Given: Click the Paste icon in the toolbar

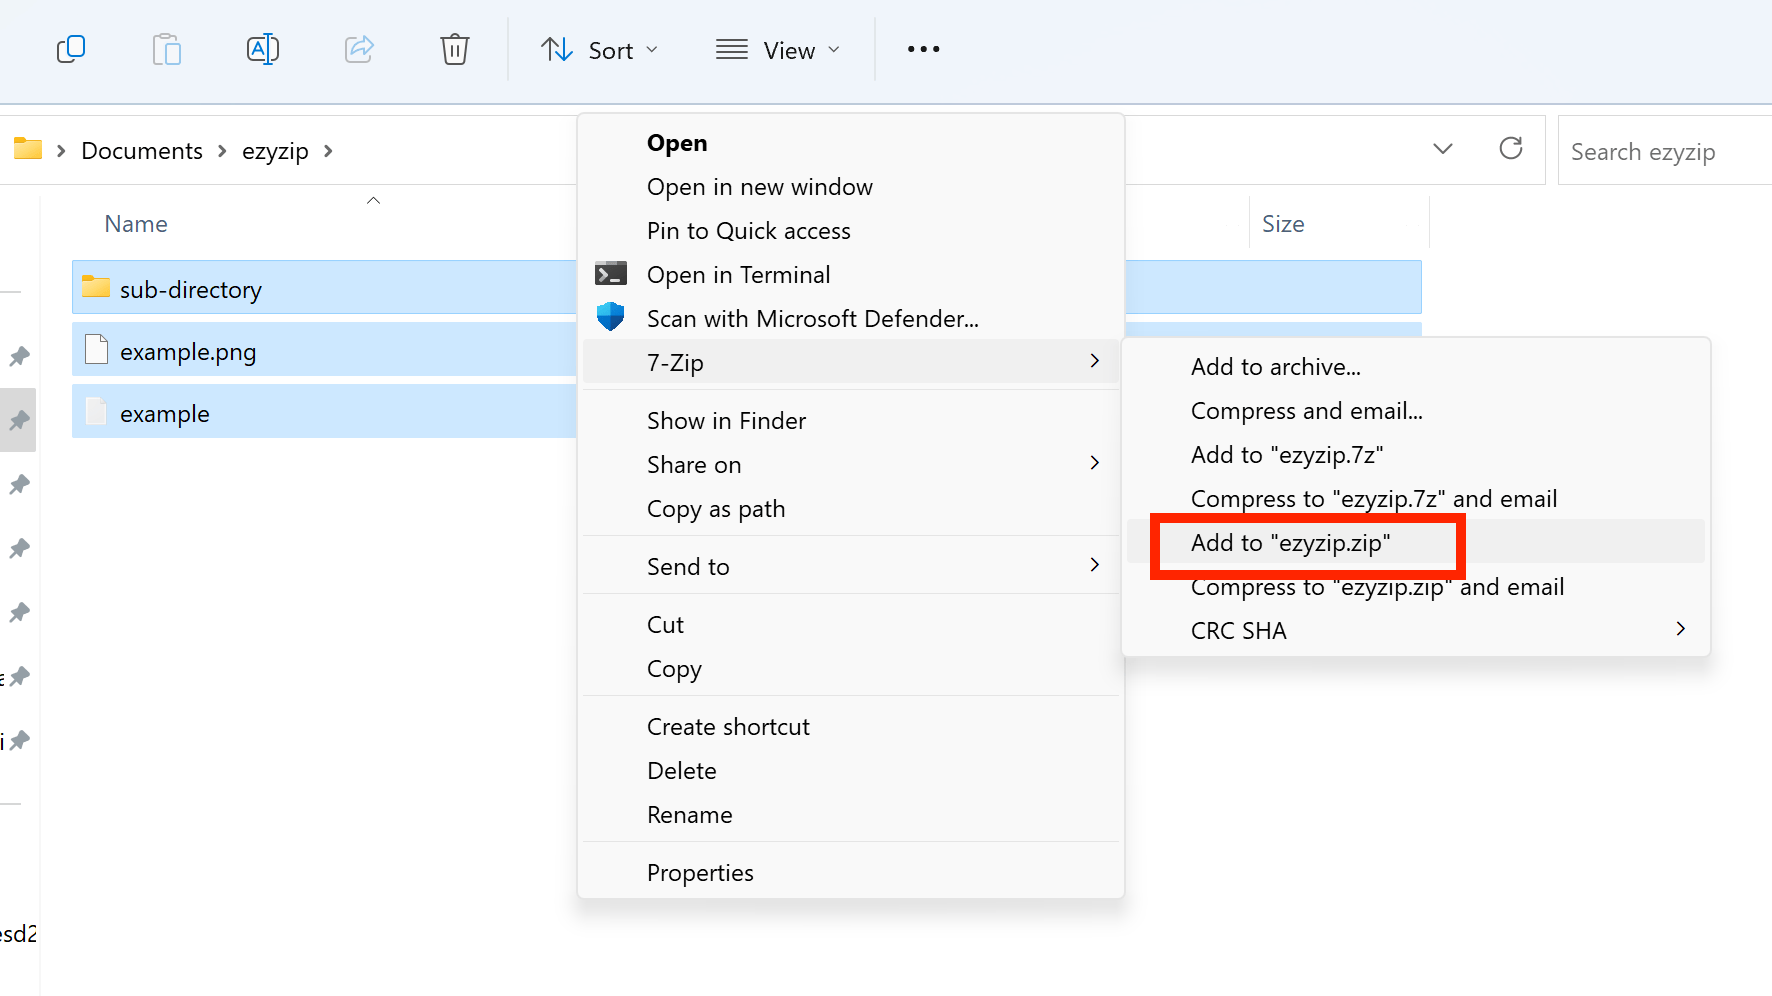Looking at the screenshot, I should click(x=167, y=49).
